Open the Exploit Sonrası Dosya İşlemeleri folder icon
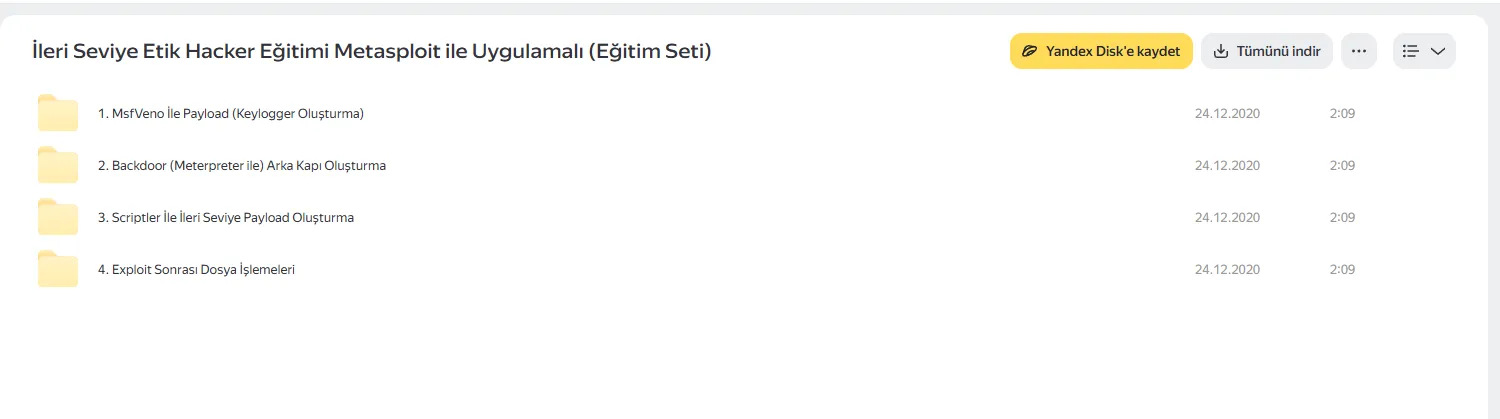 (x=58, y=269)
